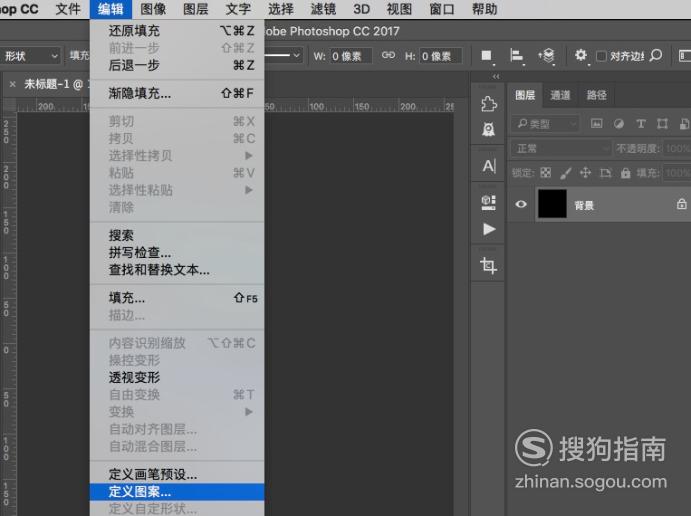Open the 形状 tool mode dropdown

coord(30,56)
